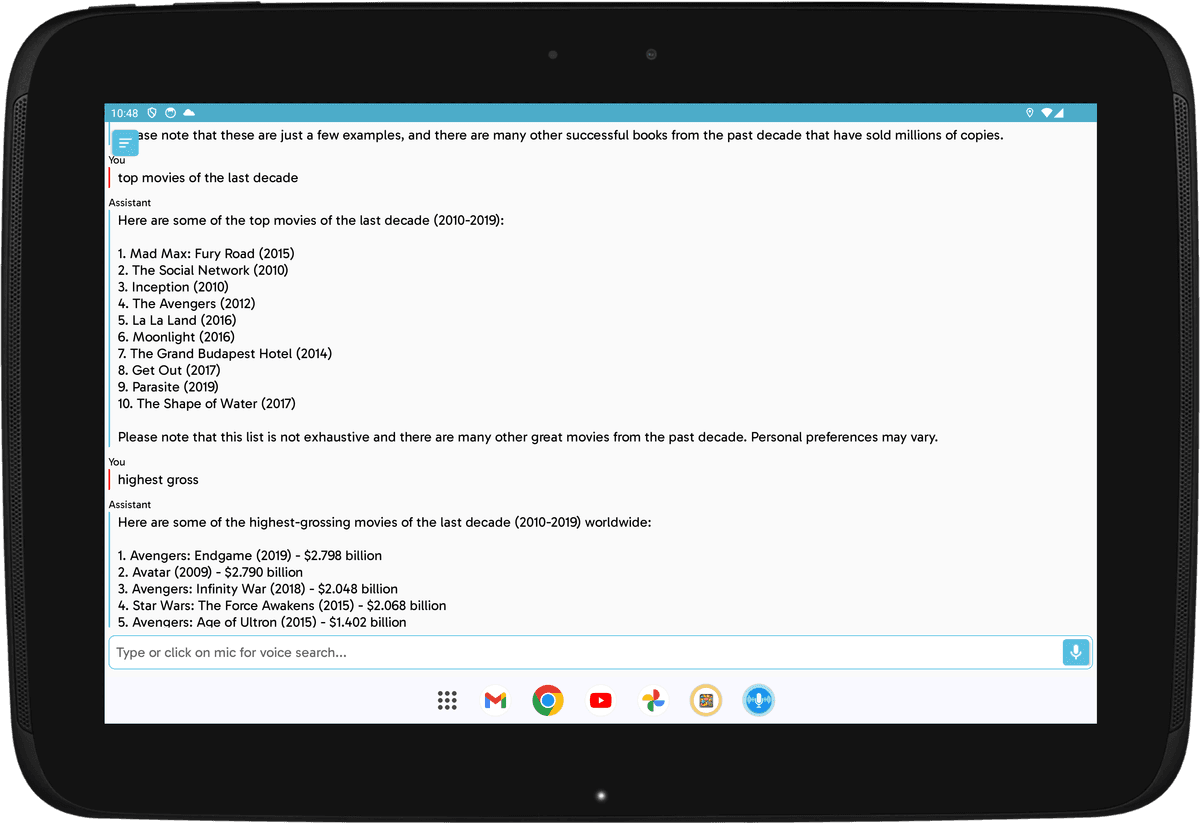Open the orange-ringed app icon in dock
Image resolution: width=1200 pixels, height=824 pixels.
coord(706,701)
